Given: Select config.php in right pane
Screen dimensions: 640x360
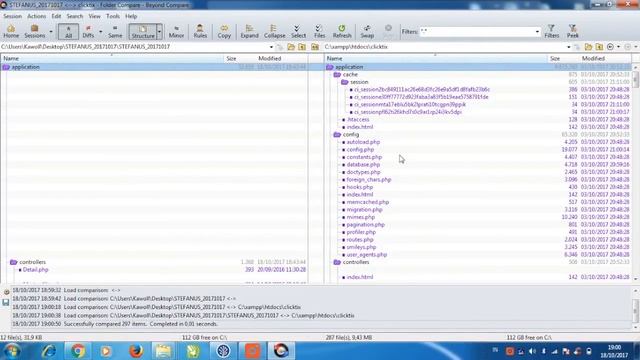Looking at the screenshot, I should 360,150.
